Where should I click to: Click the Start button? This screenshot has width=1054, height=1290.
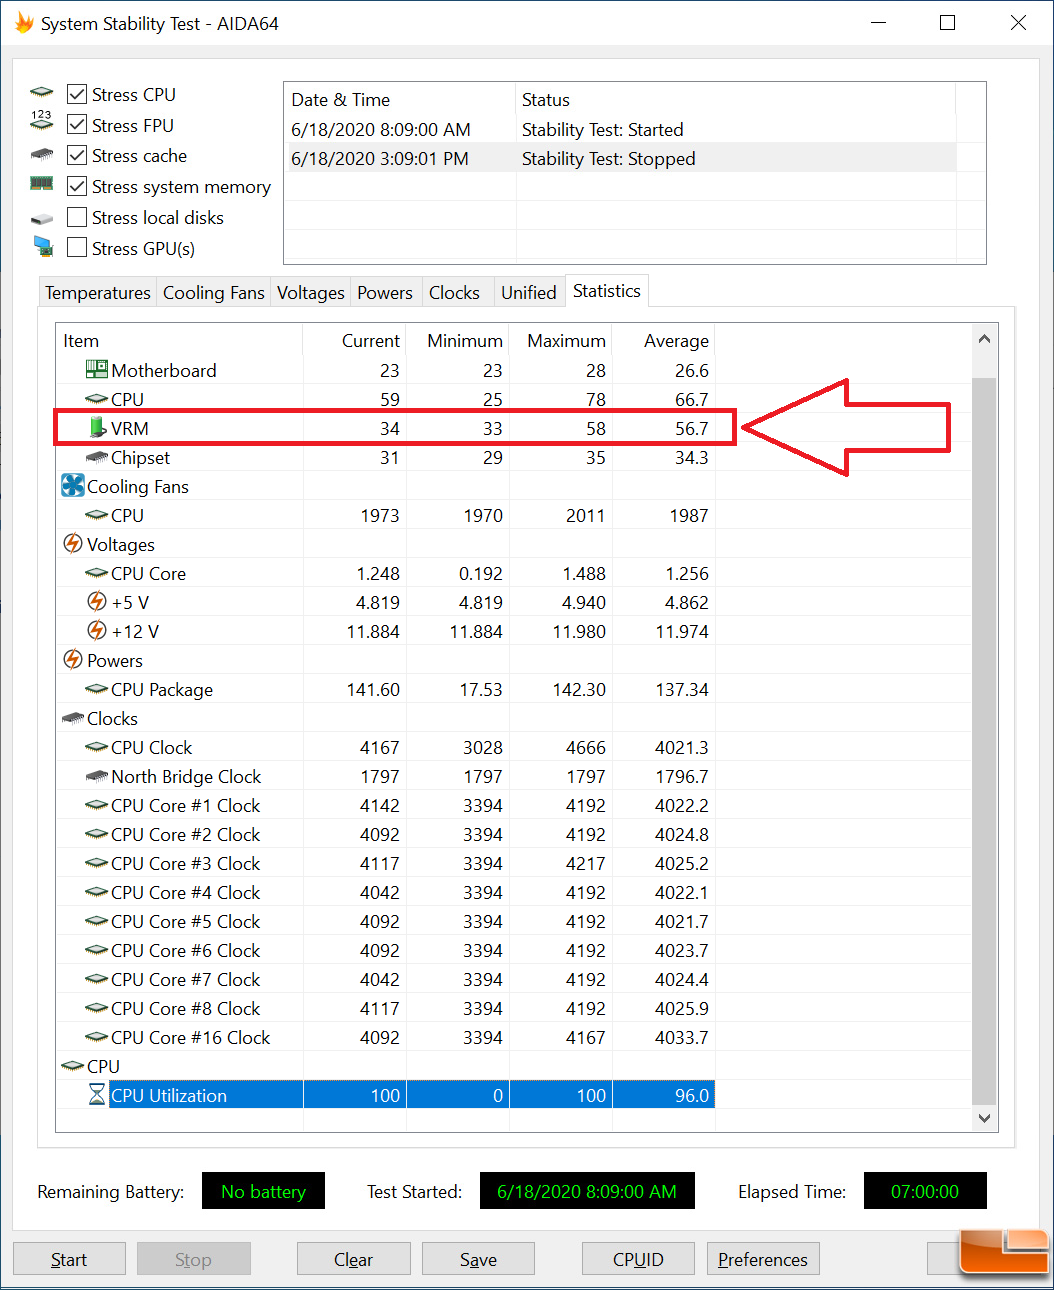(69, 1259)
